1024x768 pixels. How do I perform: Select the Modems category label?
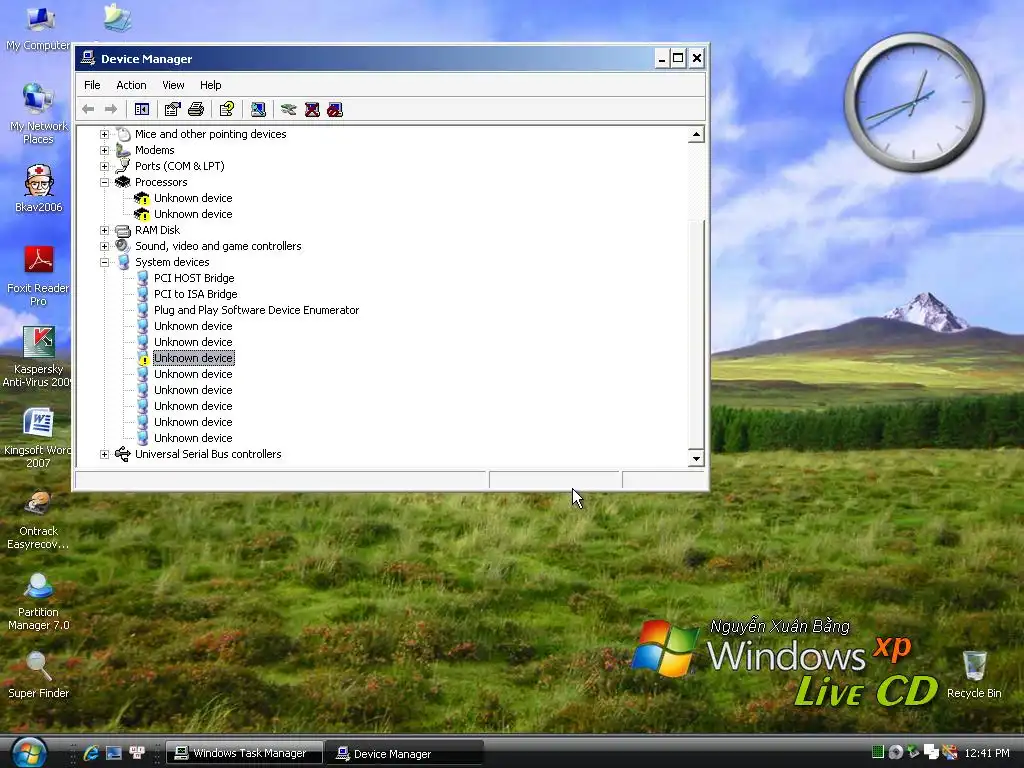pyautogui.click(x=154, y=150)
